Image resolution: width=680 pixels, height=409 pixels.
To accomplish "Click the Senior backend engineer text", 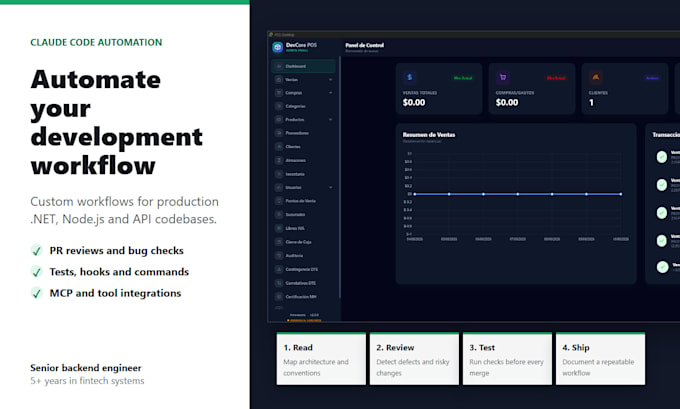I will coord(86,368).
